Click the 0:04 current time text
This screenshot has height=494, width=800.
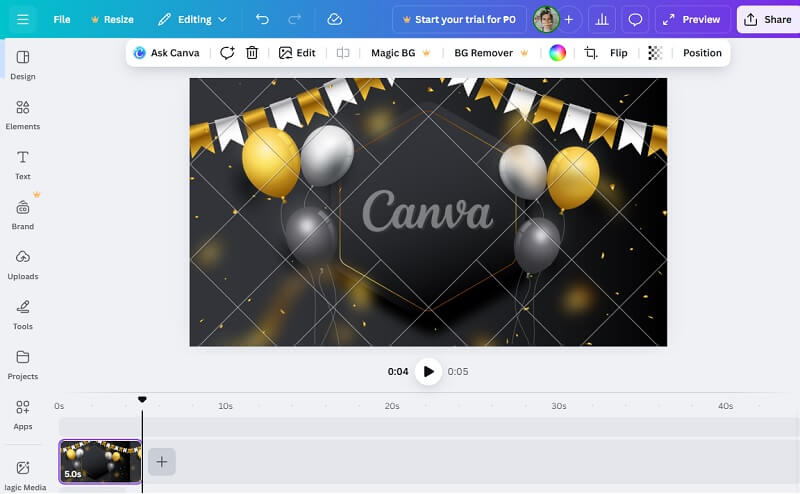pyautogui.click(x=398, y=372)
